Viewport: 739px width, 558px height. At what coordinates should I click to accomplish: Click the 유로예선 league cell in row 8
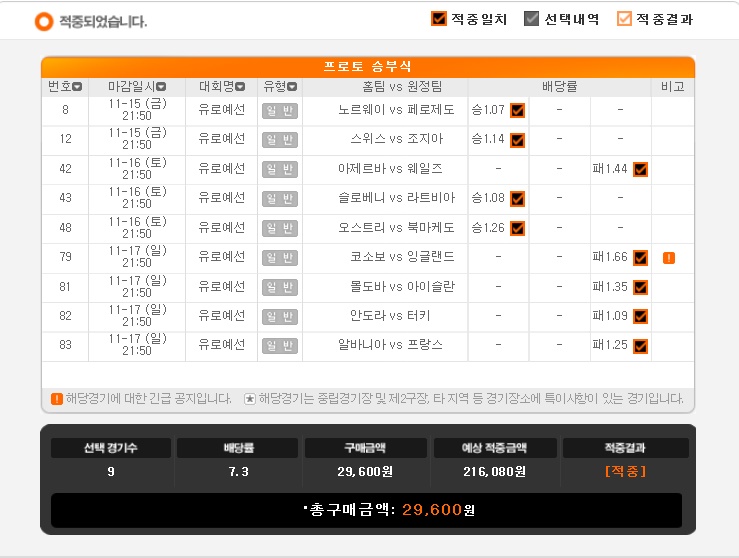222,110
